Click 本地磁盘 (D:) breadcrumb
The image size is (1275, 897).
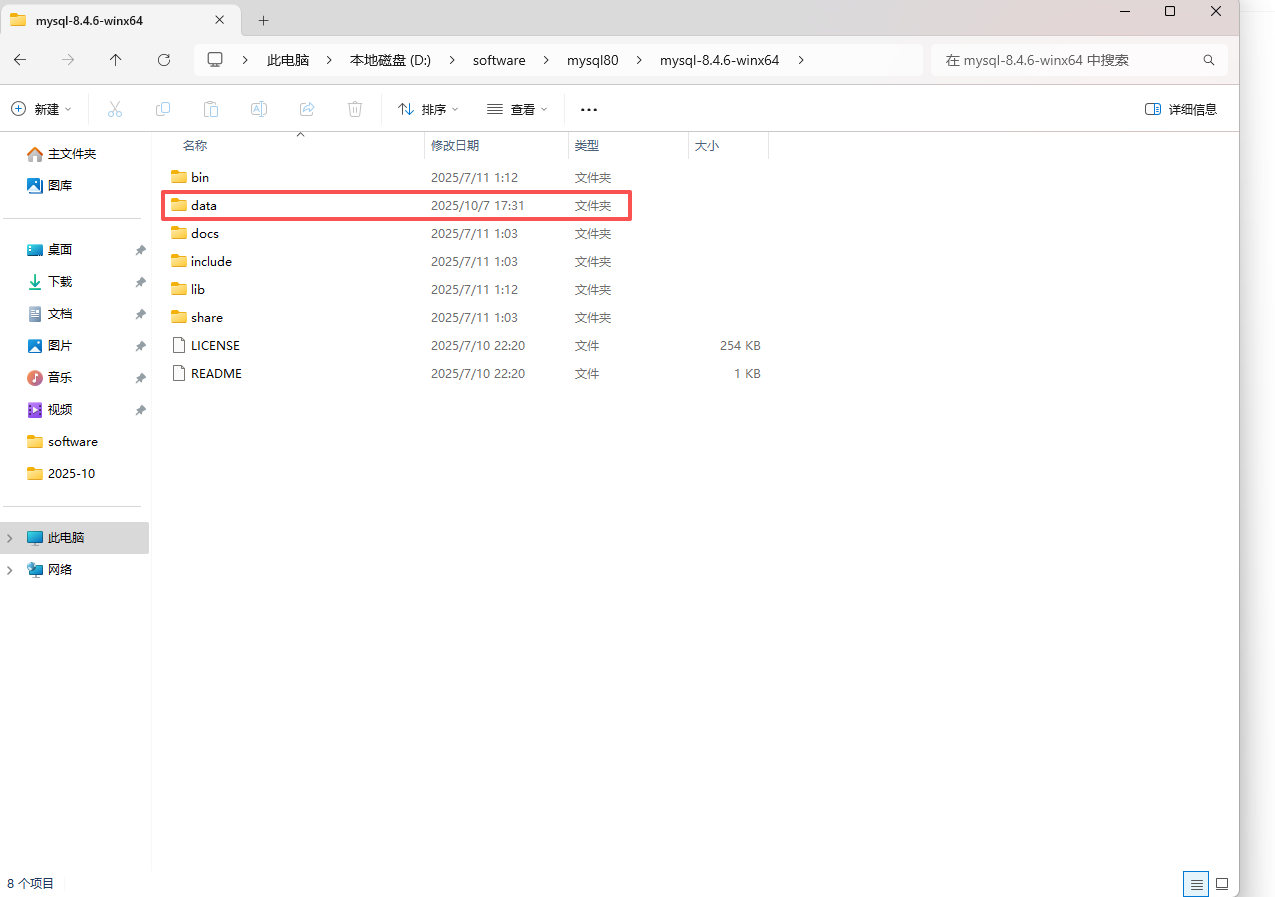(x=390, y=60)
